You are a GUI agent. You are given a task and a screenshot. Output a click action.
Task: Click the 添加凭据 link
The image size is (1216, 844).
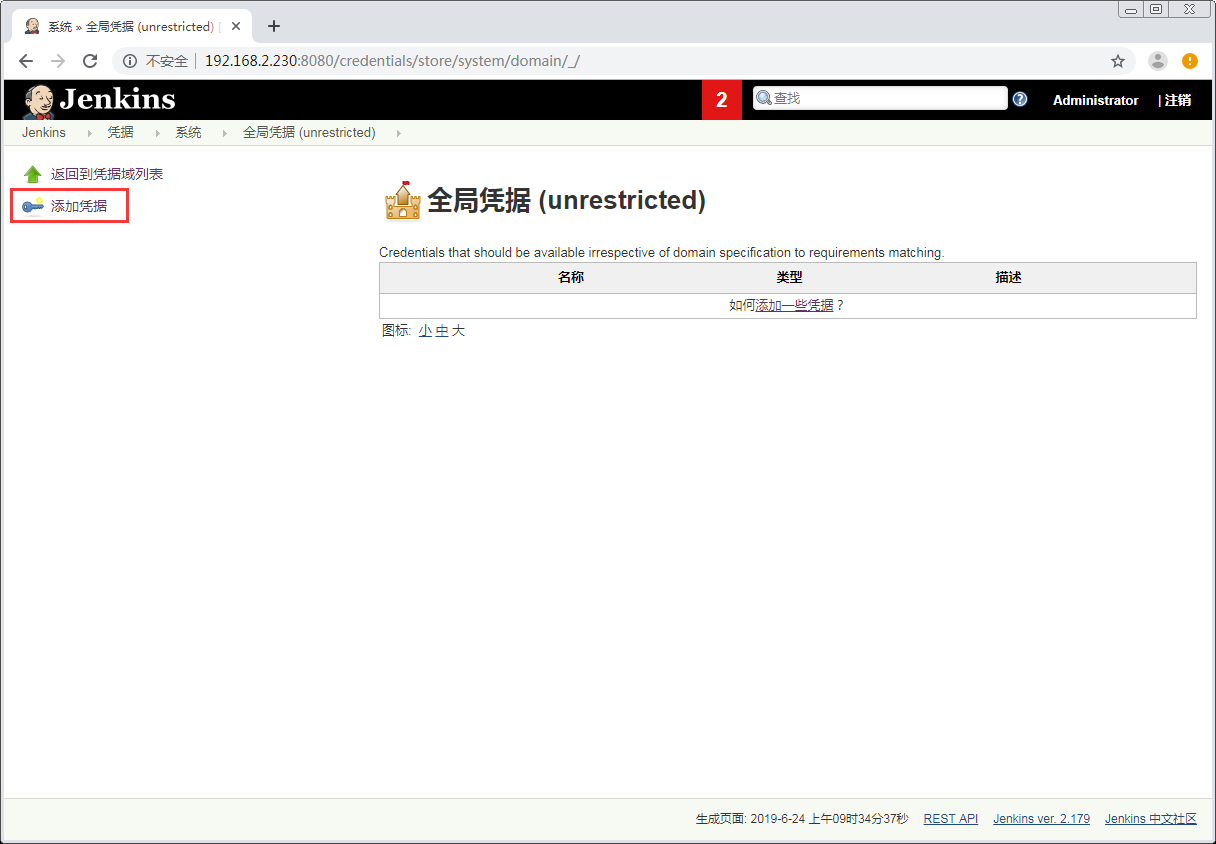pos(79,206)
